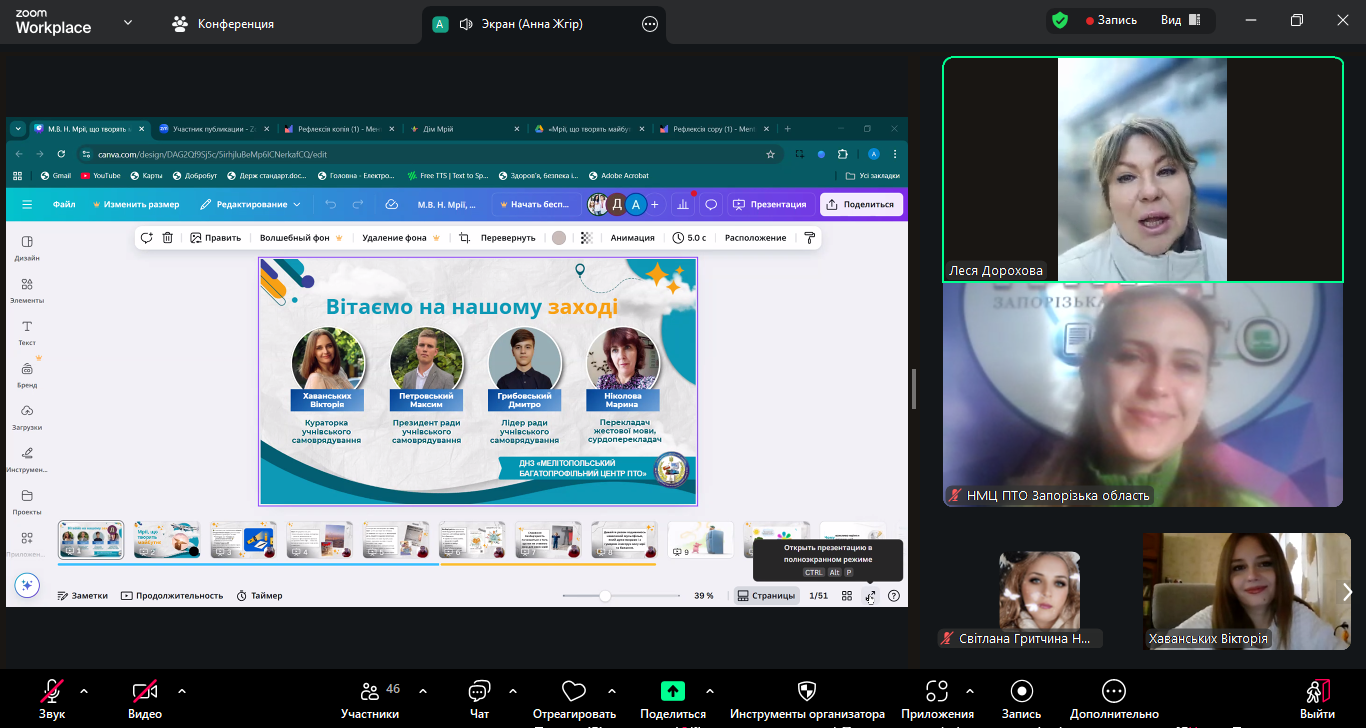Open the Apps icon in Zoom toolbar
Image resolution: width=1366 pixels, height=728 pixels.
click(x=937, y=691)
